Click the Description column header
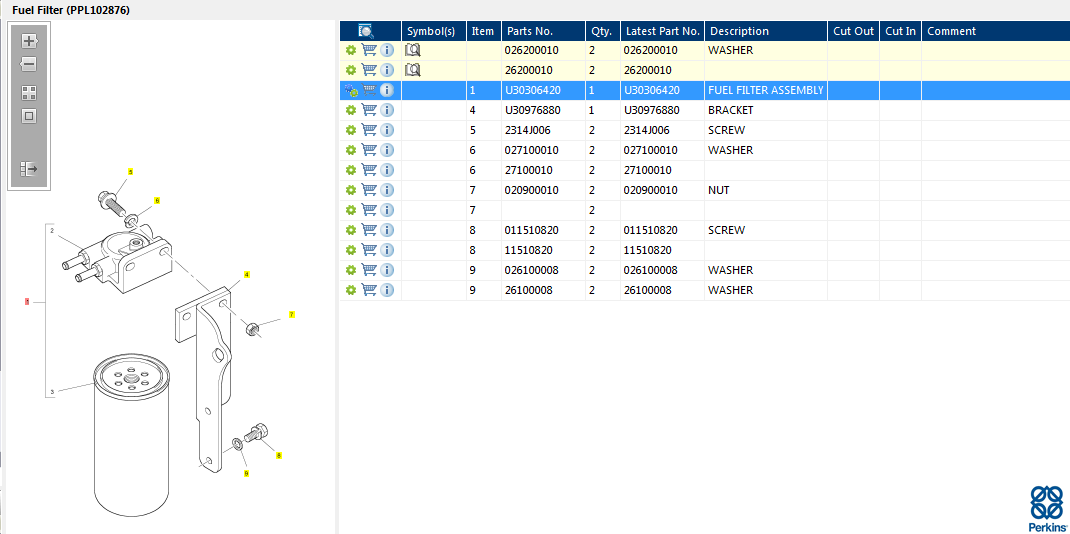The height and width of the screenshot is (534, 1070). coord(740,31)
